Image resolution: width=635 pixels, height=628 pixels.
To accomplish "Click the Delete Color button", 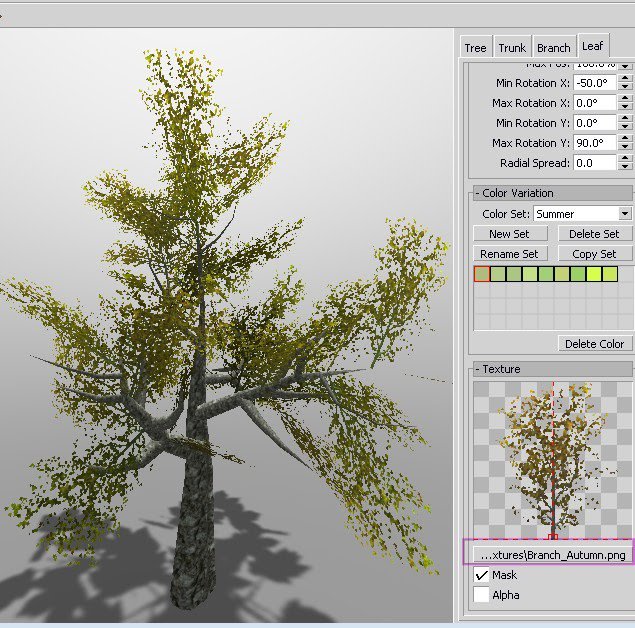I will 594,344.
